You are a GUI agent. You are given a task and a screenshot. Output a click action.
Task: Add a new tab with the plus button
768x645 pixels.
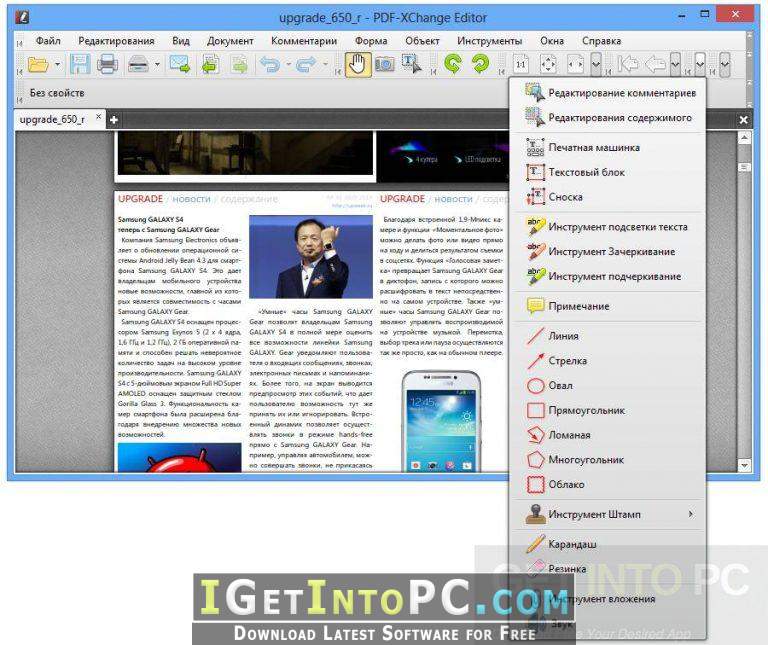click(x=114, y=119)
